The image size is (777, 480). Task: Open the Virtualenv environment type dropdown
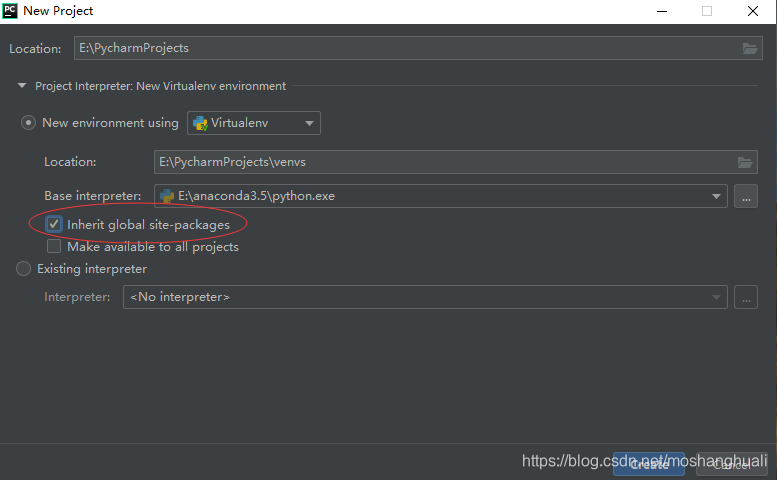click(x=254, y=123)
